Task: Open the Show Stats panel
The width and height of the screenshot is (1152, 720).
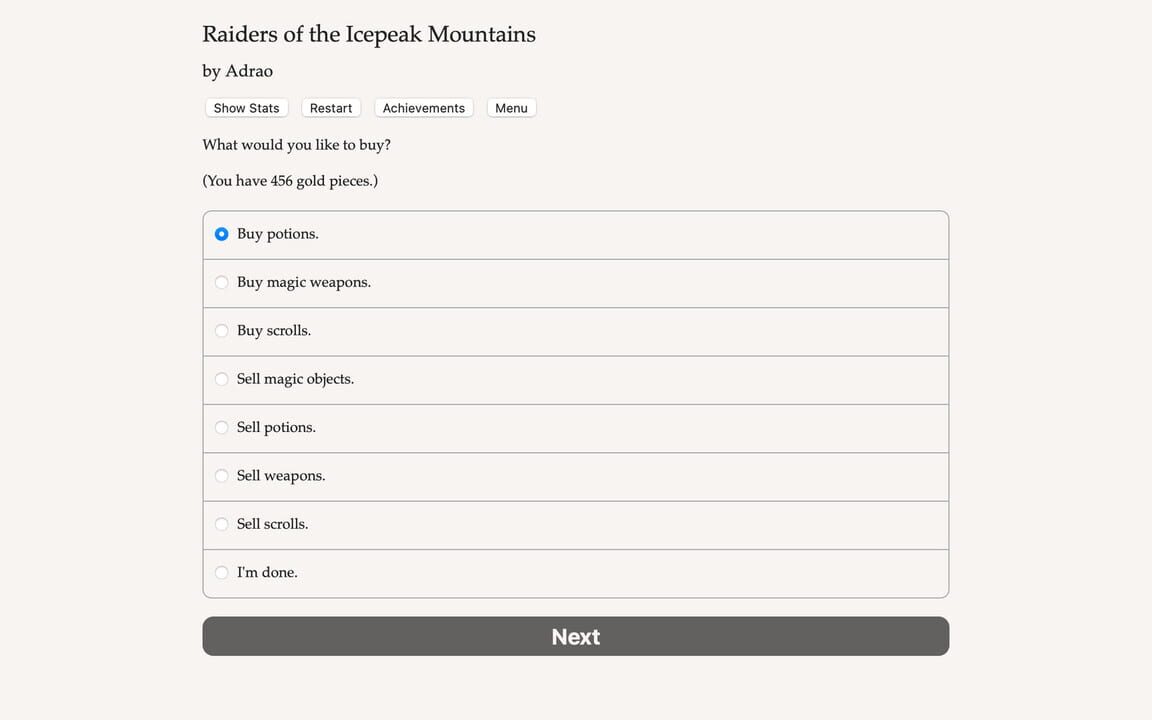Action: pyautogui.click(x=246, y=107)
